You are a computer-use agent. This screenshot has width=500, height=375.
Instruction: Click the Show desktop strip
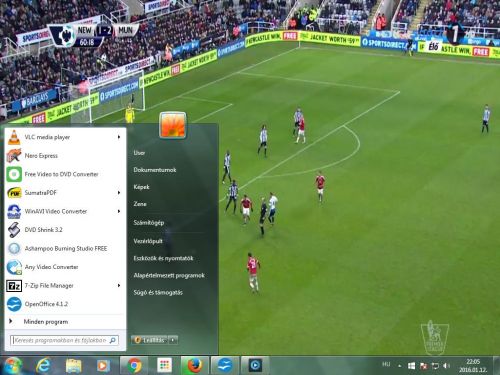point(496,366)
